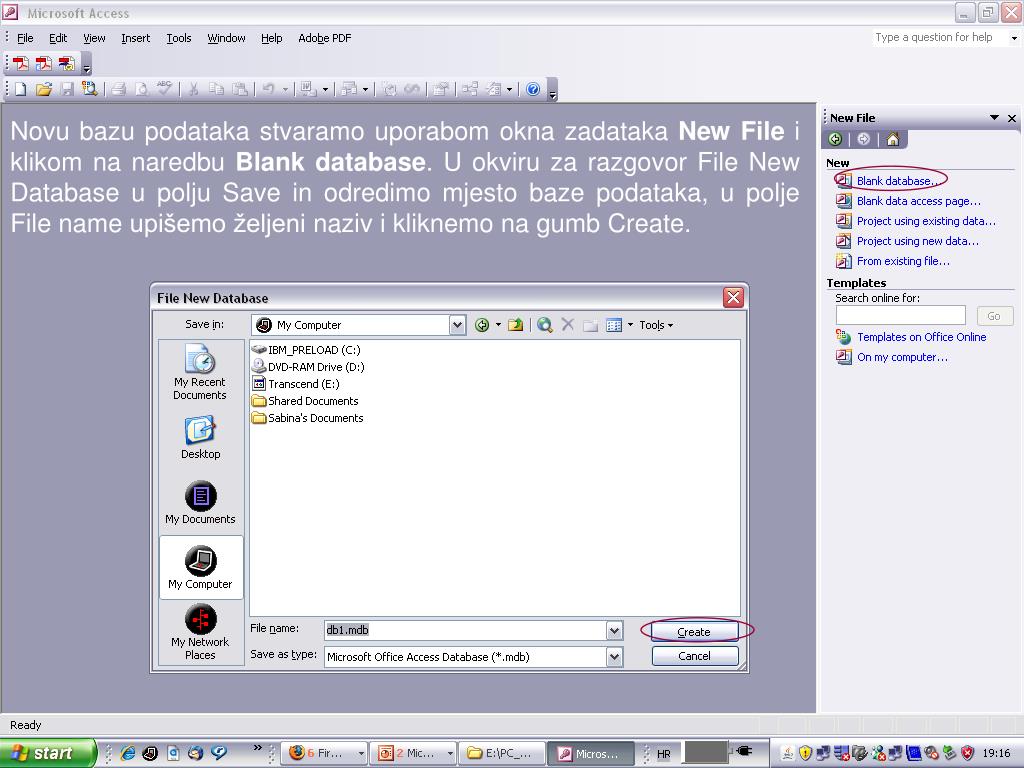
Task: Click the File name text field
Action: (465, 630)
